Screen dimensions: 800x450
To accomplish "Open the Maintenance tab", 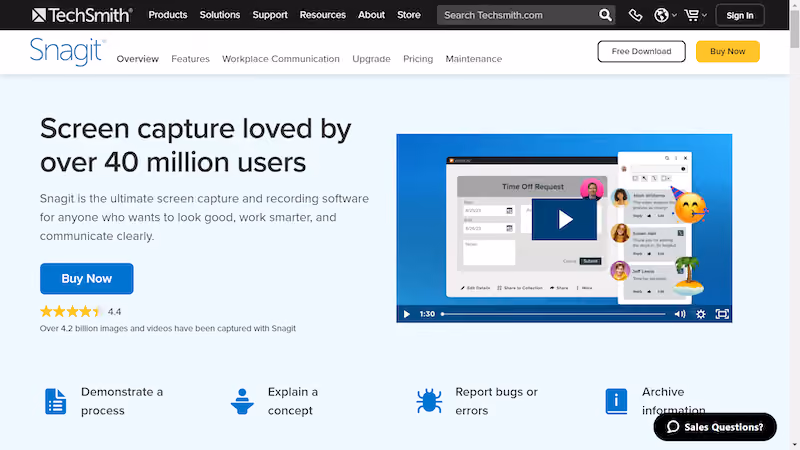I will pos(473,59).
